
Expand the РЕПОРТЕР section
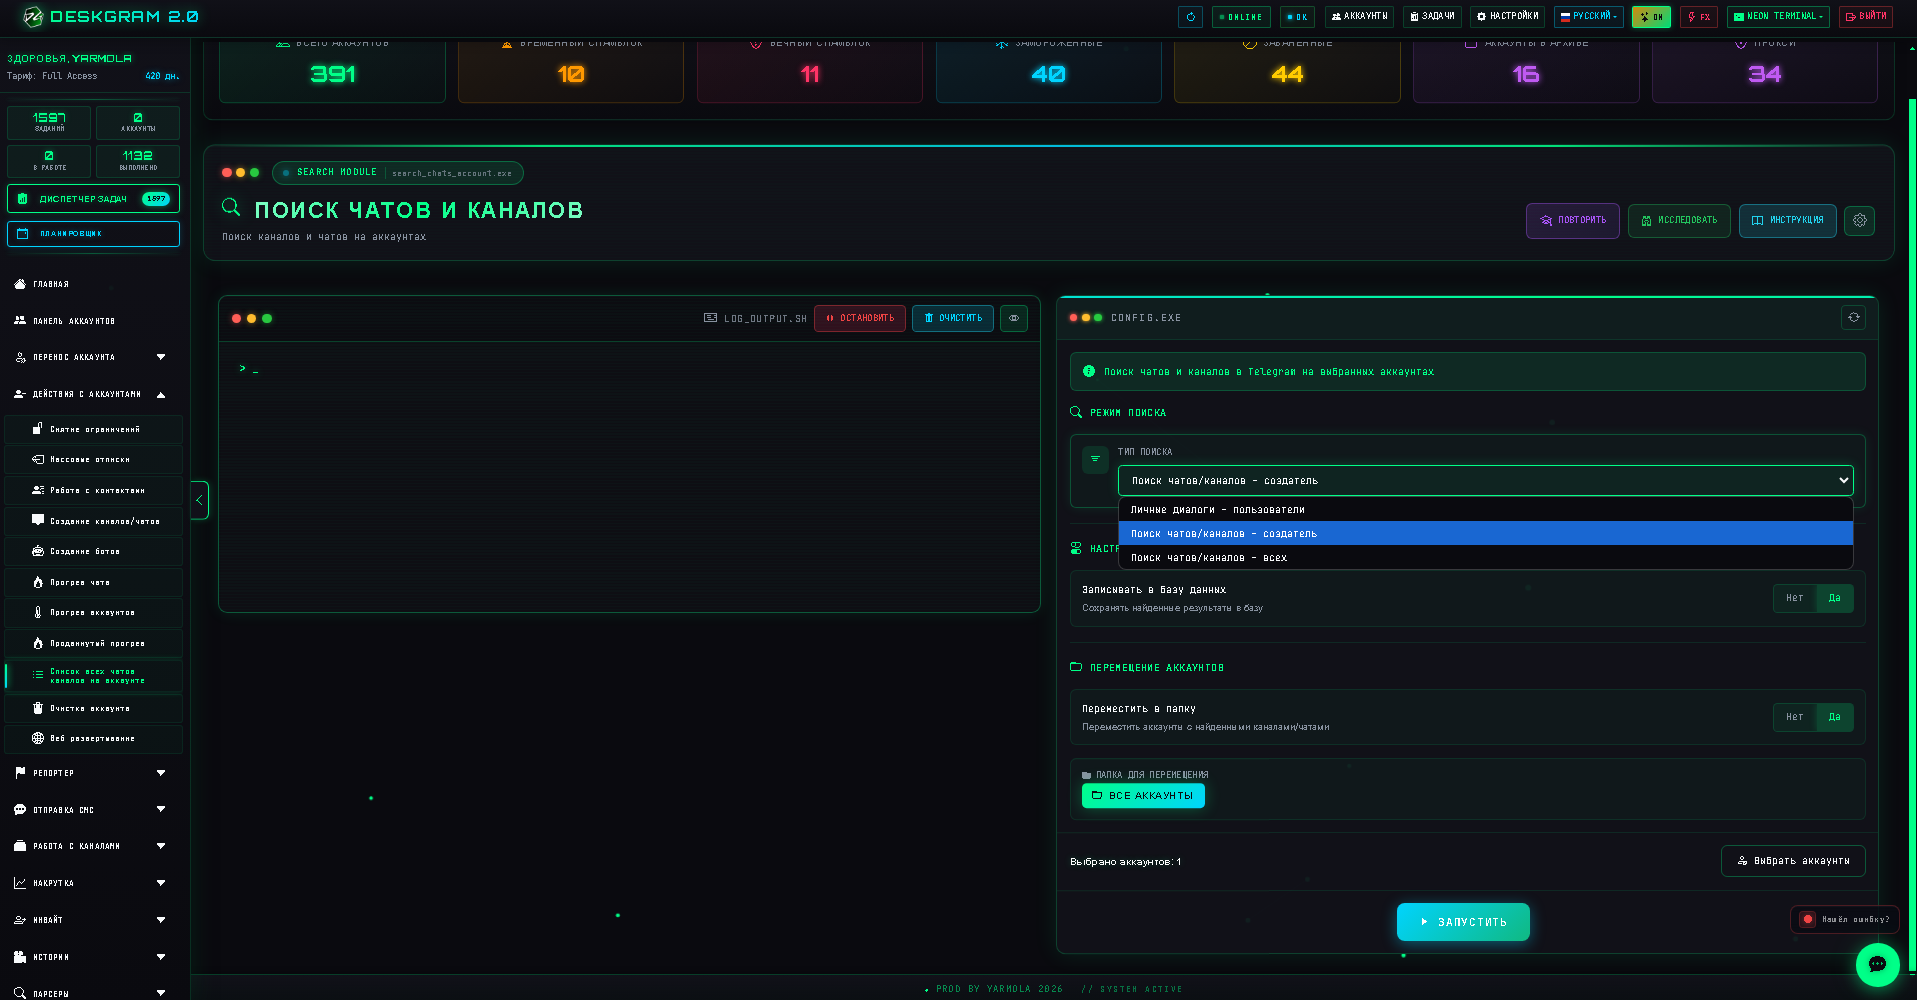point(95,773)
